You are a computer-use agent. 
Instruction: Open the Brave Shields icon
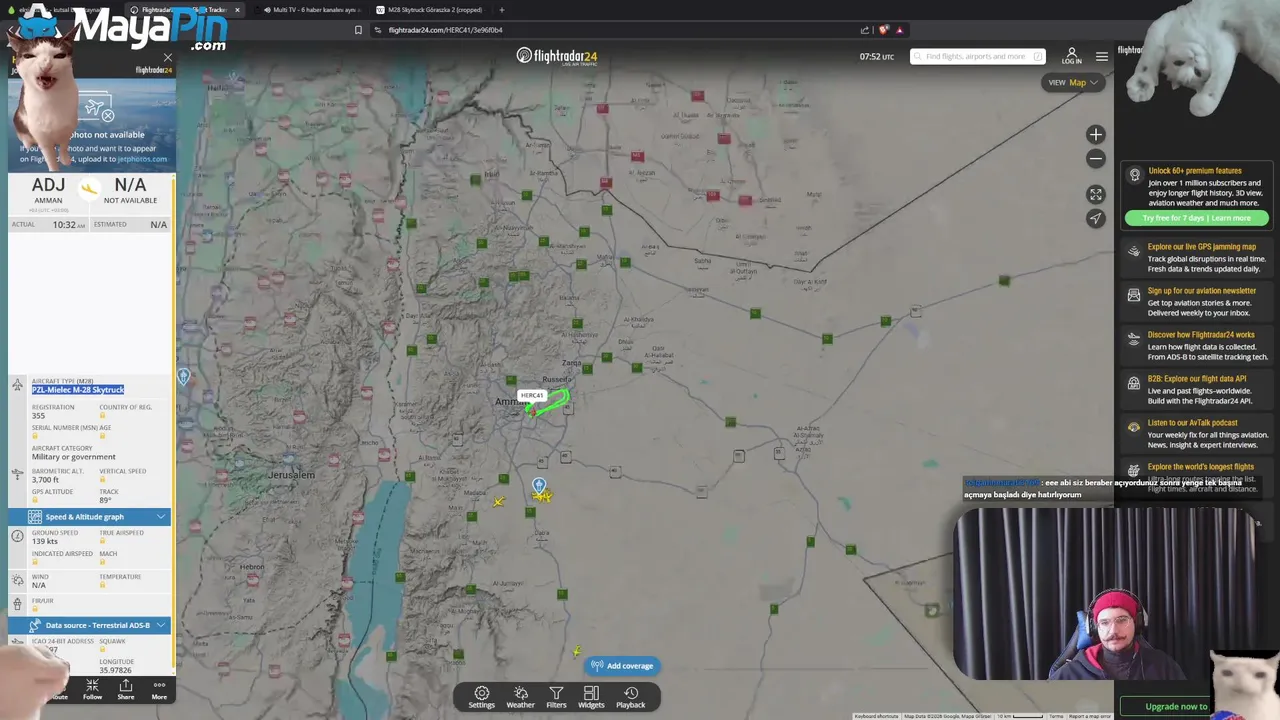pos(883,30)
